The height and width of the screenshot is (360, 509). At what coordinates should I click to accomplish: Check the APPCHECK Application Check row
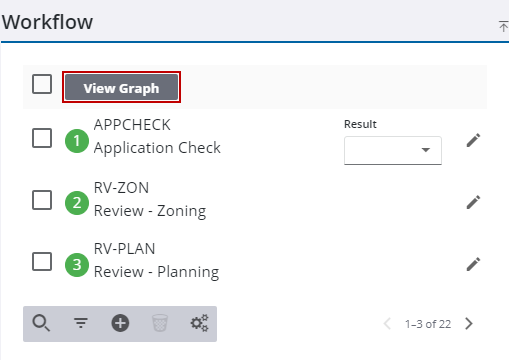[42, 138]
